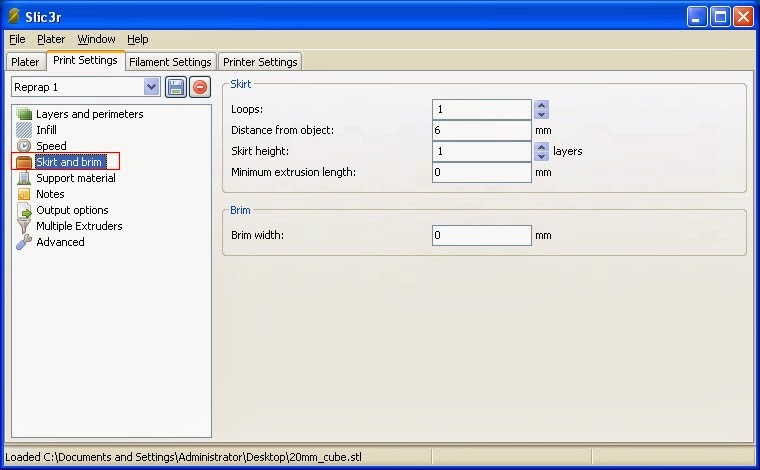Delete the current preset
This screenshot has height=470, width=760.
[200, 87]
